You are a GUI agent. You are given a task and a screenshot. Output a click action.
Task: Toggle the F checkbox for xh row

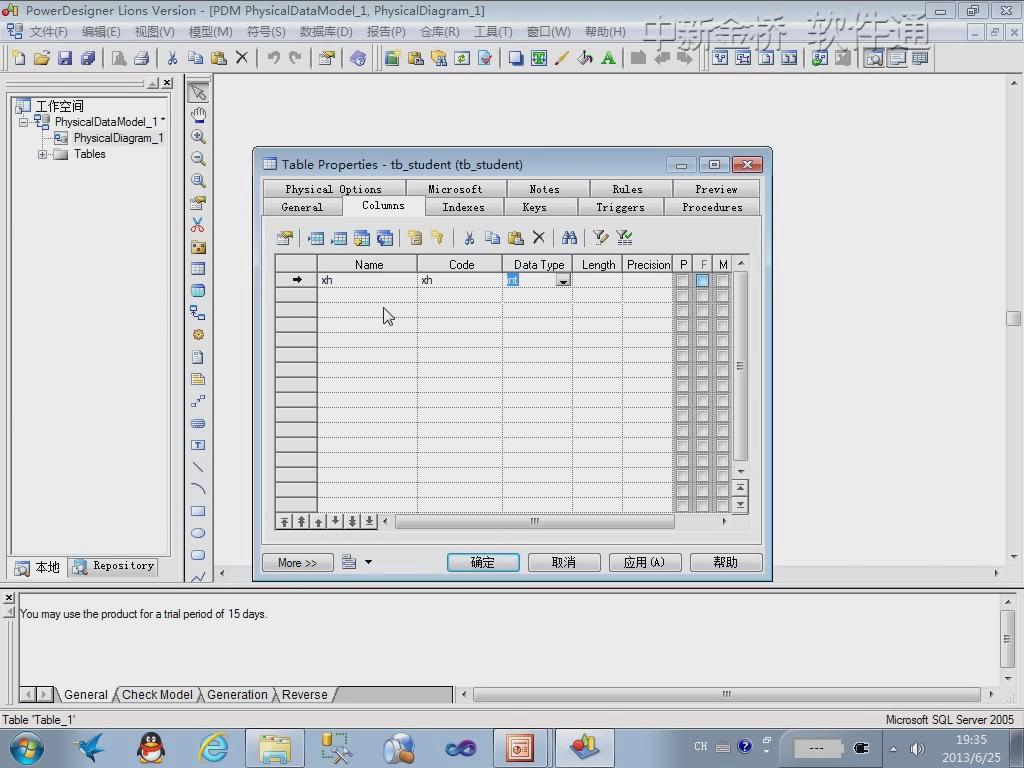click(703, 280)
